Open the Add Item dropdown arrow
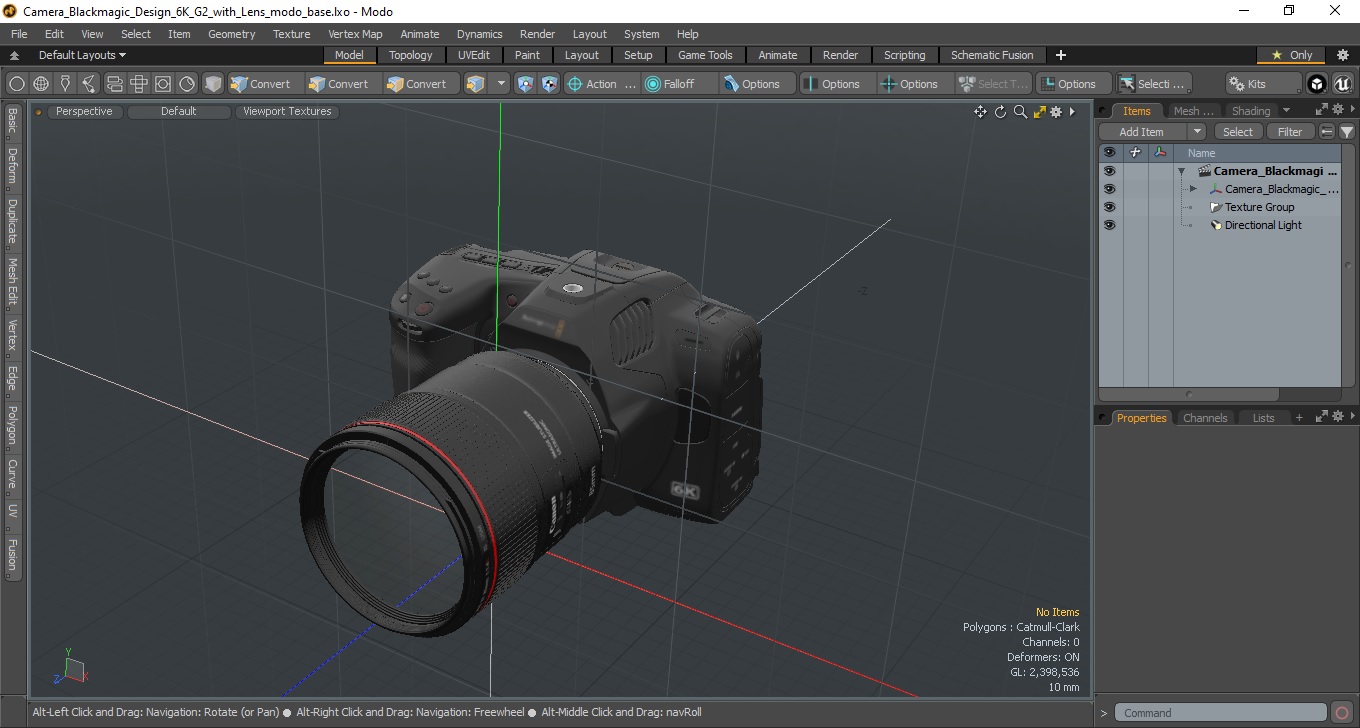Viewport: 1360px width, 728px height. coord(1197,132)
